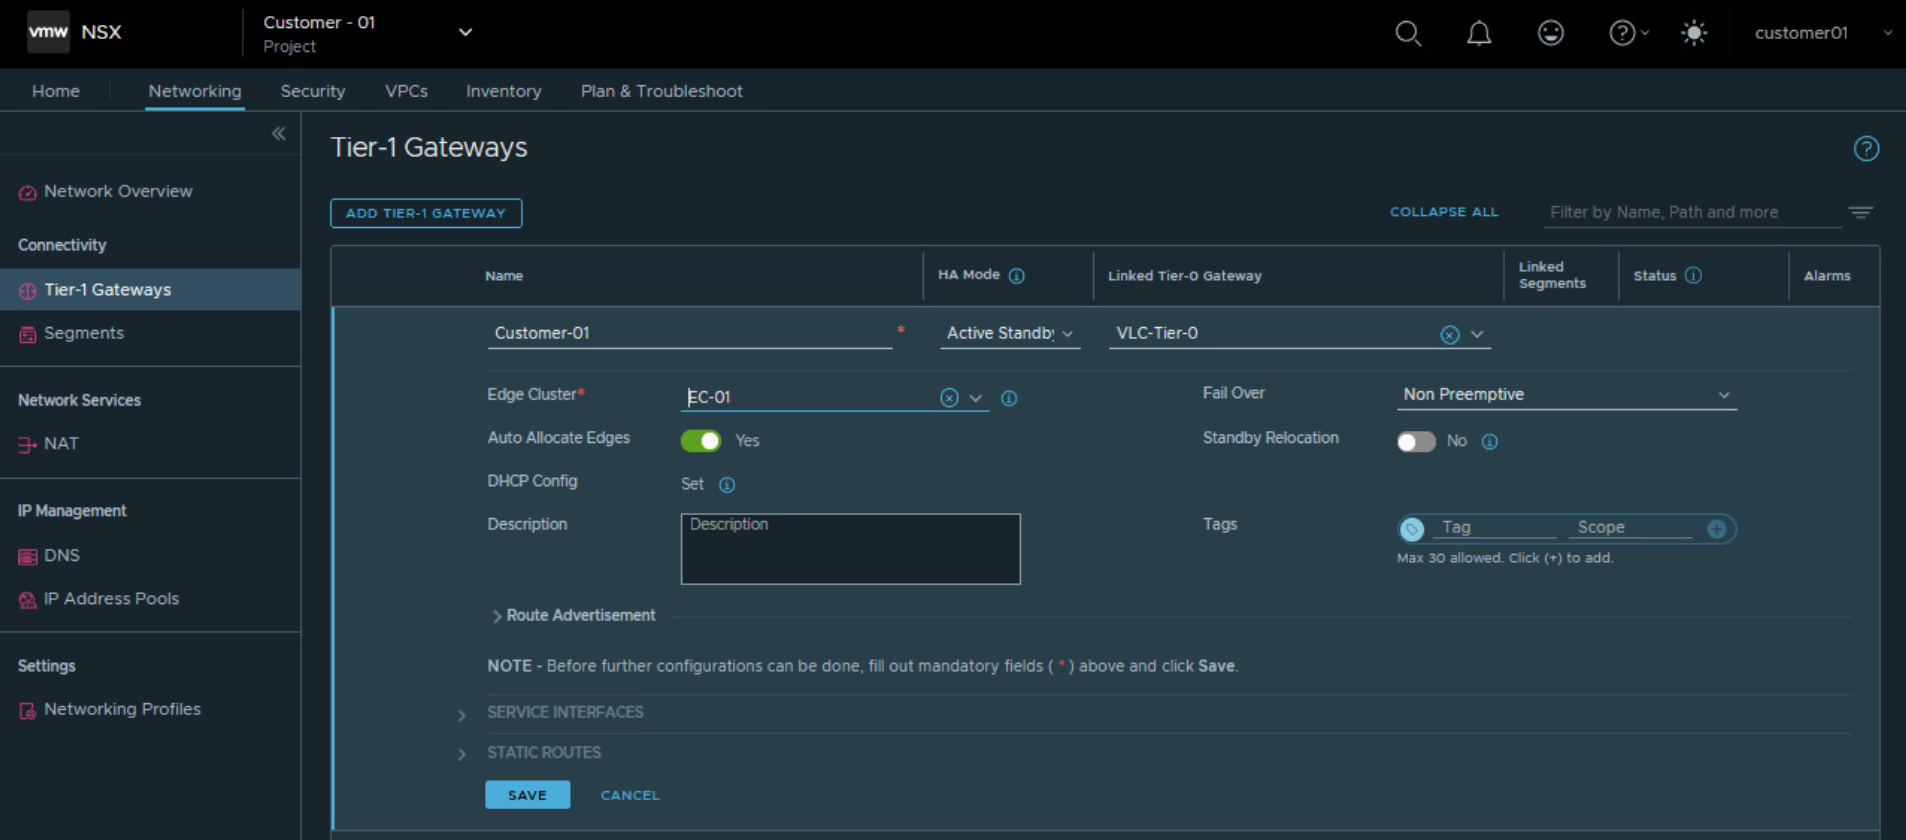The width and height of the screenshot is (1906, 840).
Task: Switch theme using the sun icon
Action: 1693,33
